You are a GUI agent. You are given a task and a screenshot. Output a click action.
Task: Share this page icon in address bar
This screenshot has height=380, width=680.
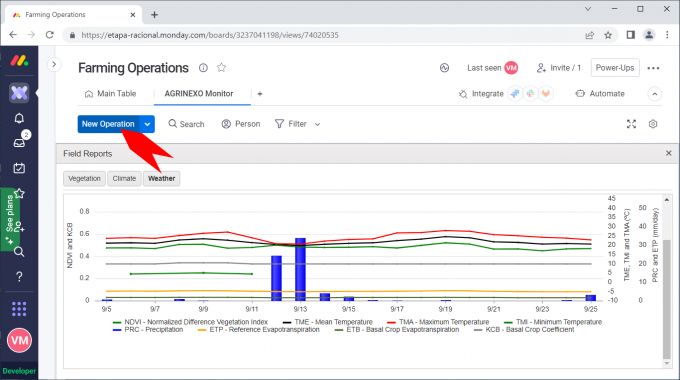pos(589,35)
